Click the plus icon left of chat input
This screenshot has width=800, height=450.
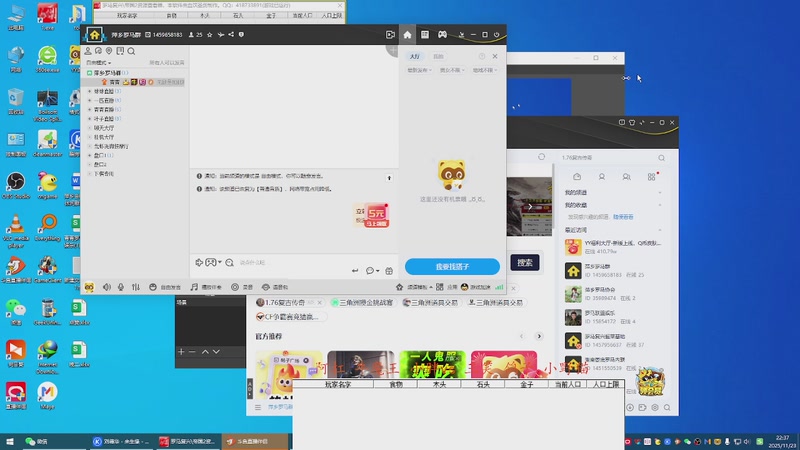[x=199, y=262]
